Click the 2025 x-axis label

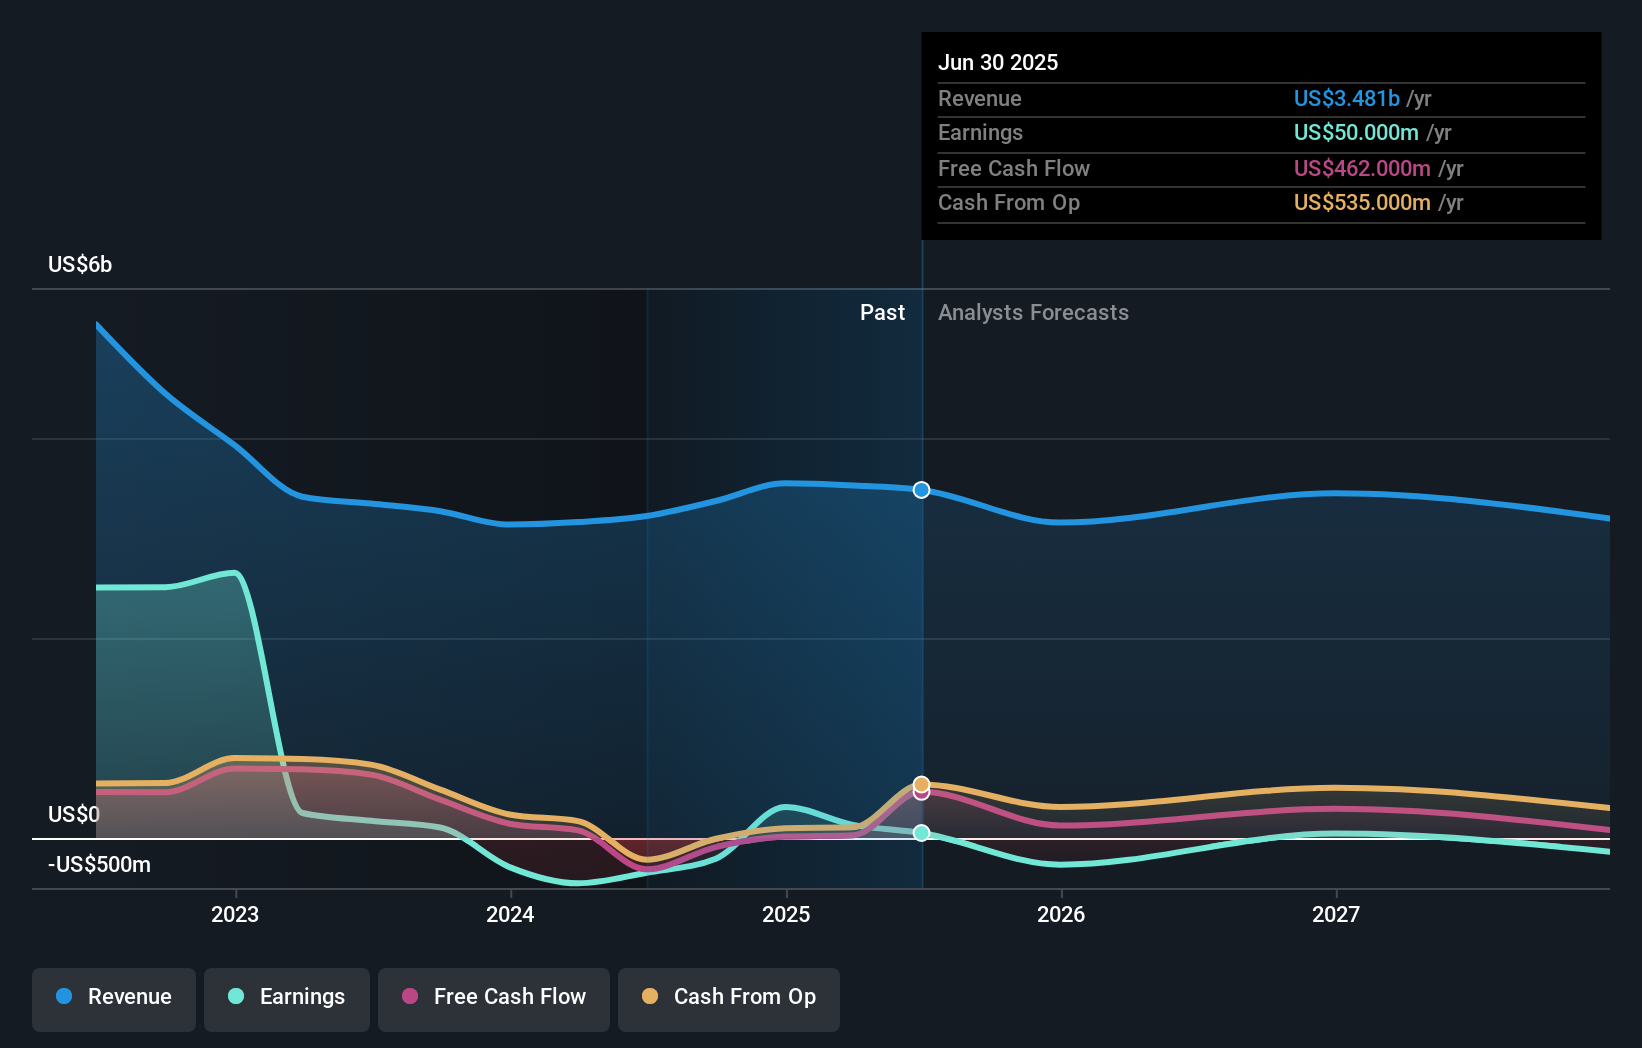tap(786, 914)
